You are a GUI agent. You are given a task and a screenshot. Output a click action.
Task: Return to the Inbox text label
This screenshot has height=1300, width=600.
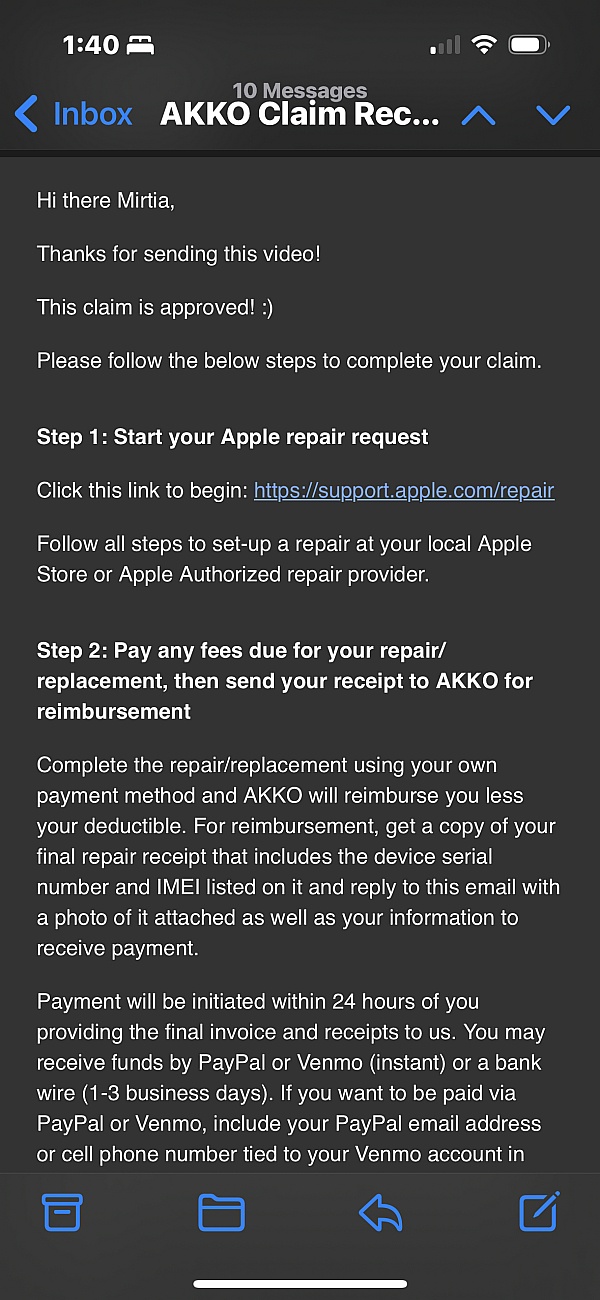(x=92, y=114)
